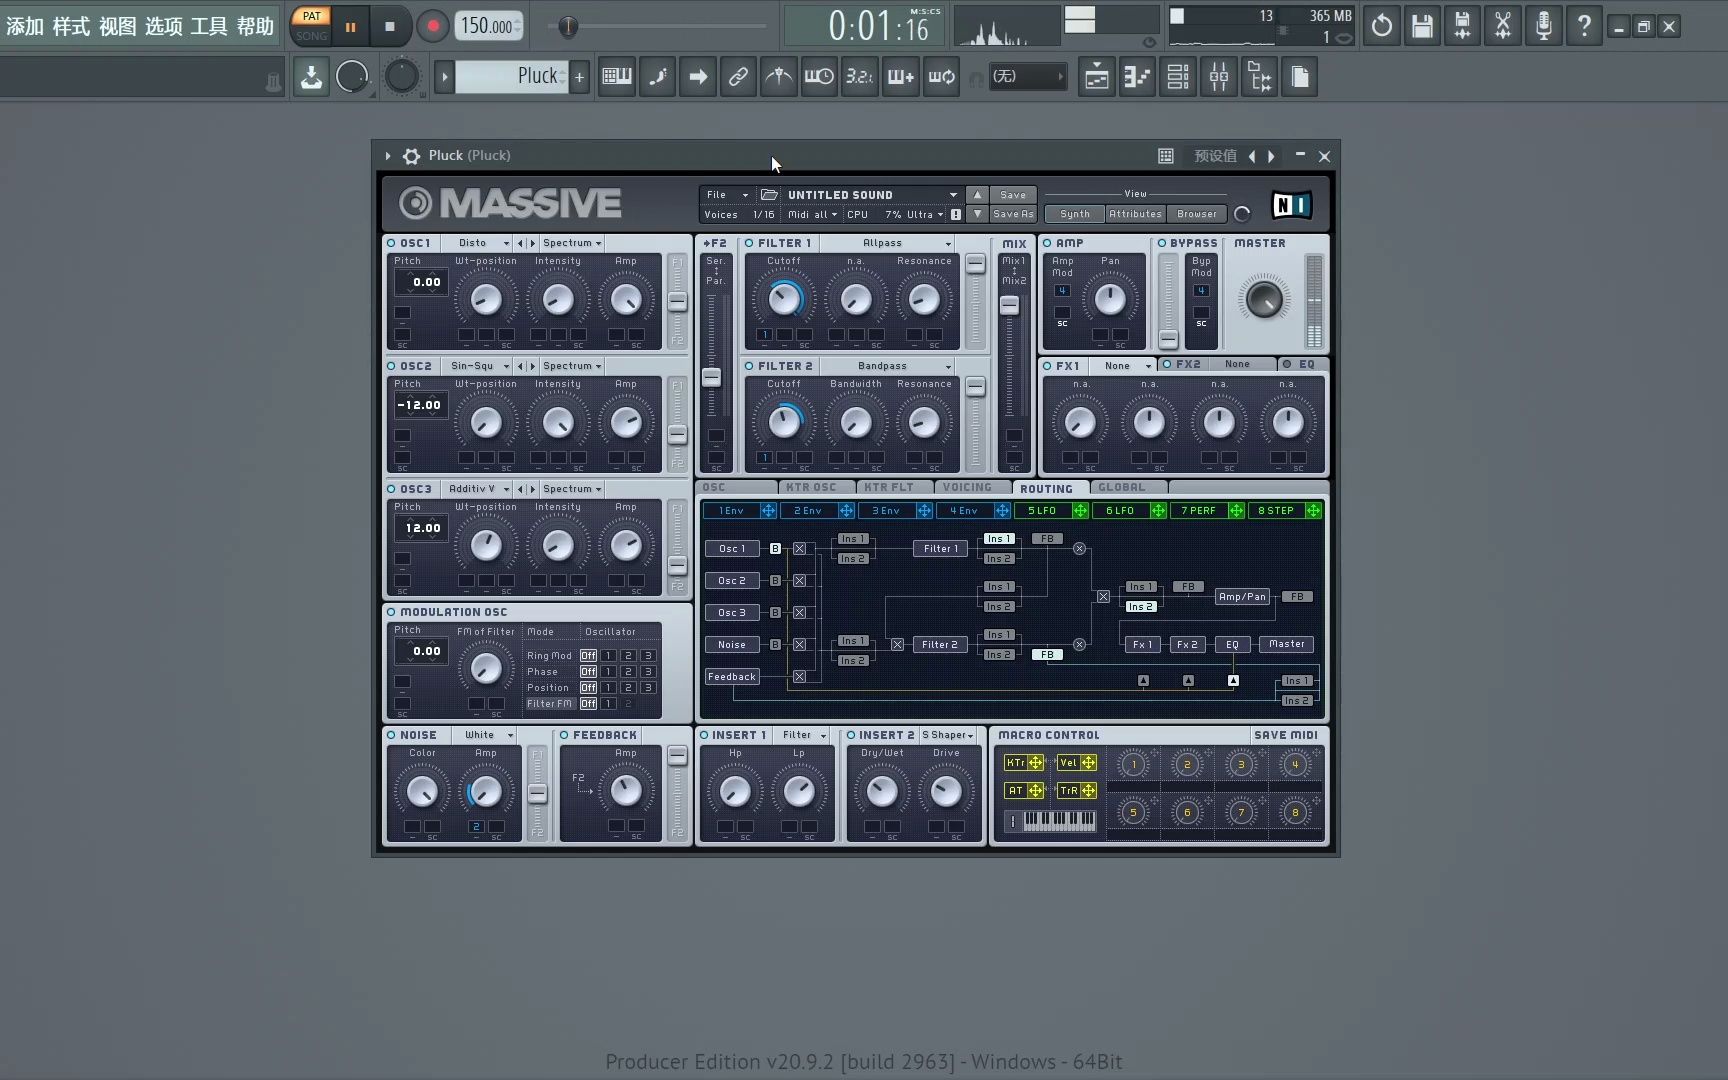
Task: Click the undo history circular arrow icon
Action: tap(1381, 26)
